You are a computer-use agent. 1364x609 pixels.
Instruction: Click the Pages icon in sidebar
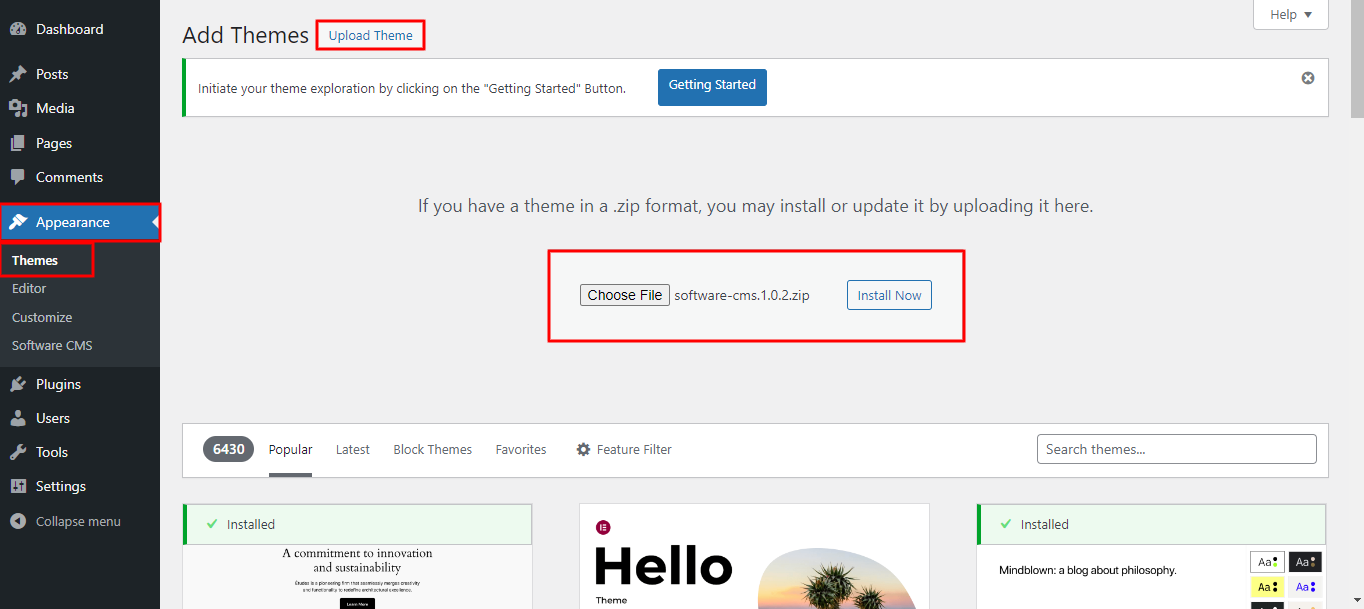click(x=18, y=143)
